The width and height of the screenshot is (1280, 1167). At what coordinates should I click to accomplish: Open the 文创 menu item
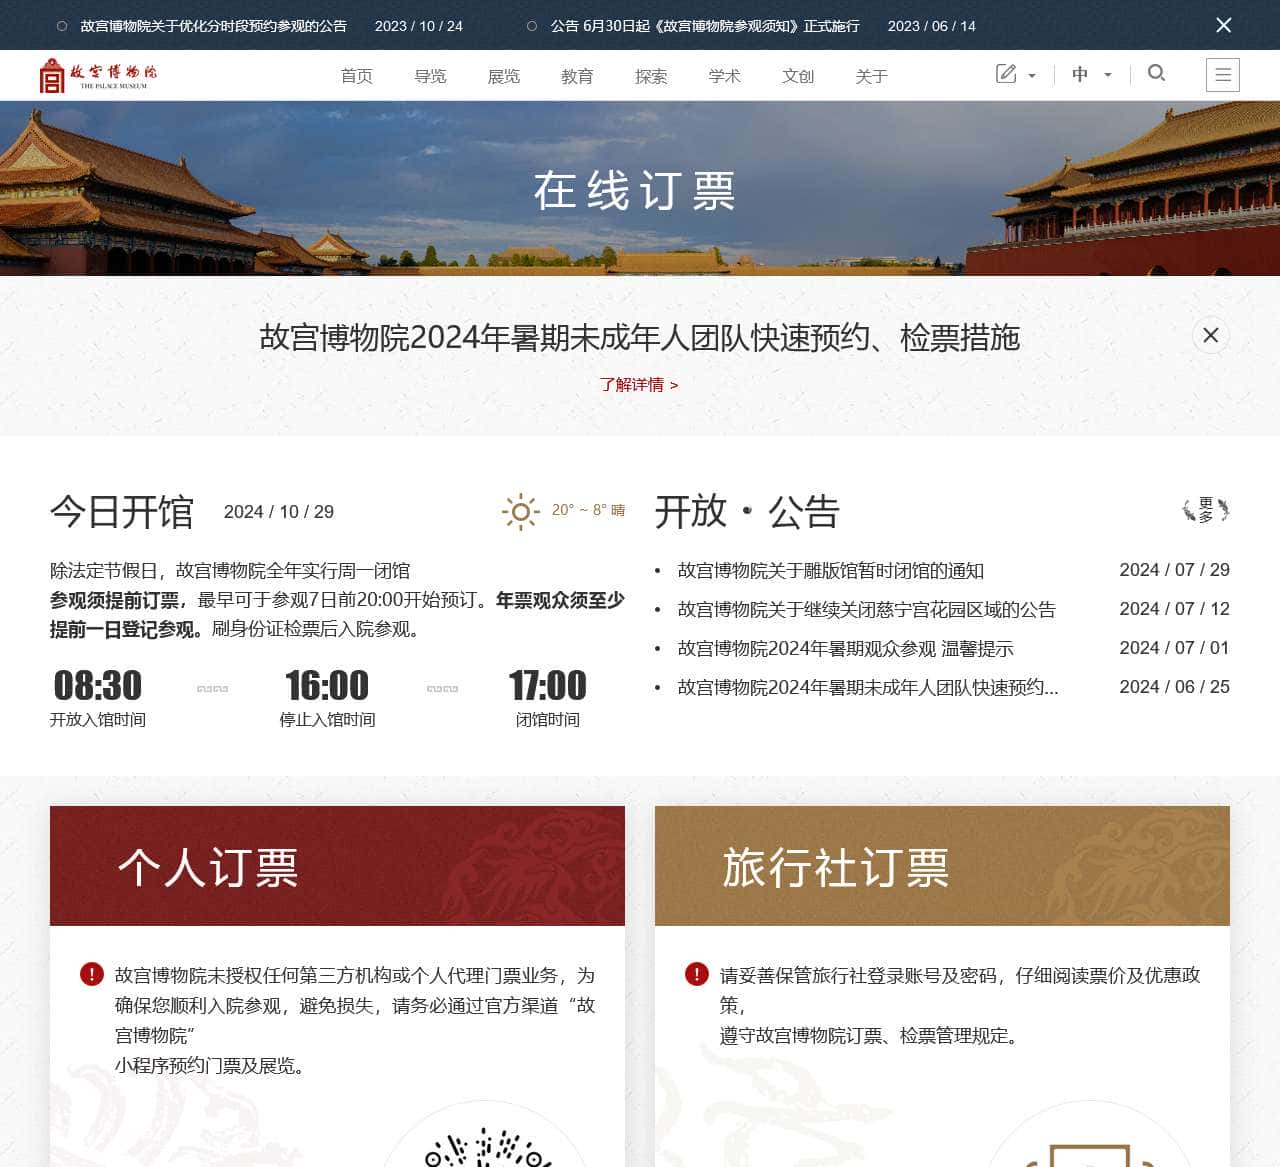[798, 76]
